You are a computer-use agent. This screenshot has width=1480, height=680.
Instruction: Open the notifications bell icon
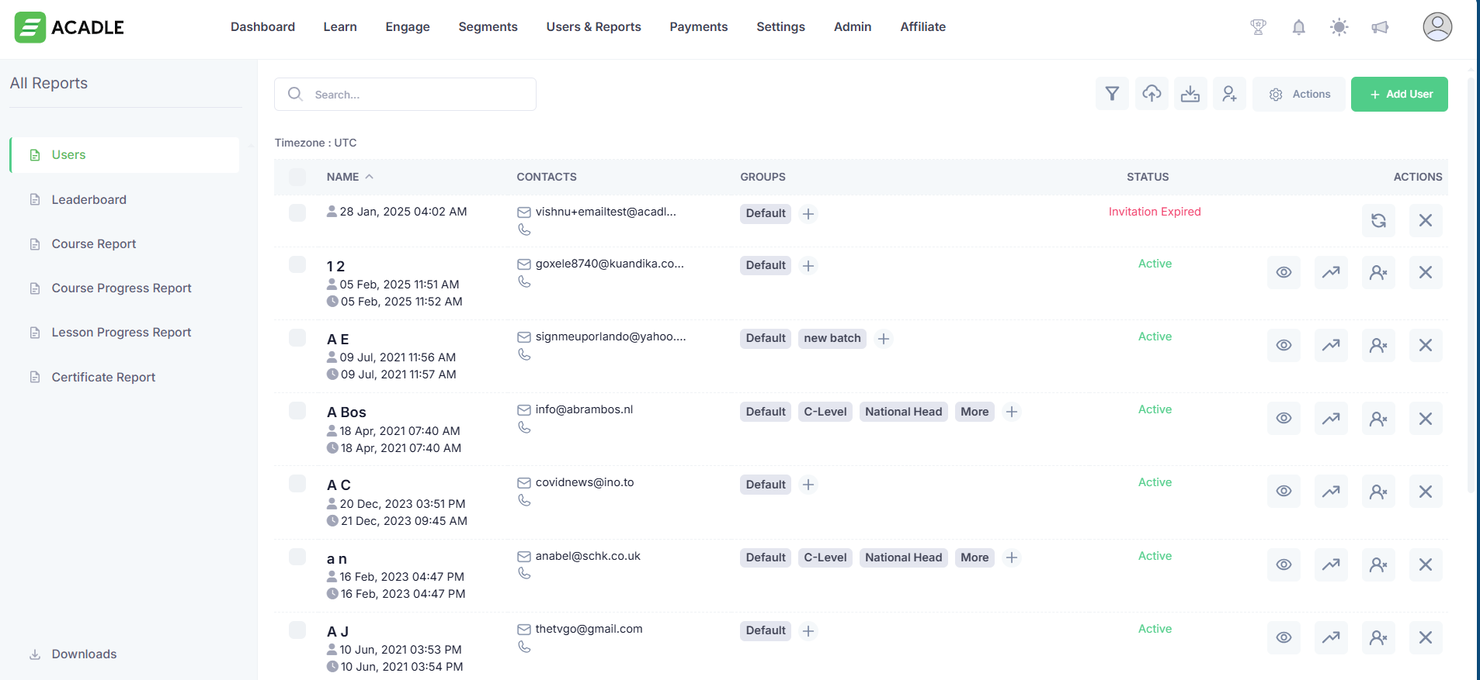point(1298,27)
